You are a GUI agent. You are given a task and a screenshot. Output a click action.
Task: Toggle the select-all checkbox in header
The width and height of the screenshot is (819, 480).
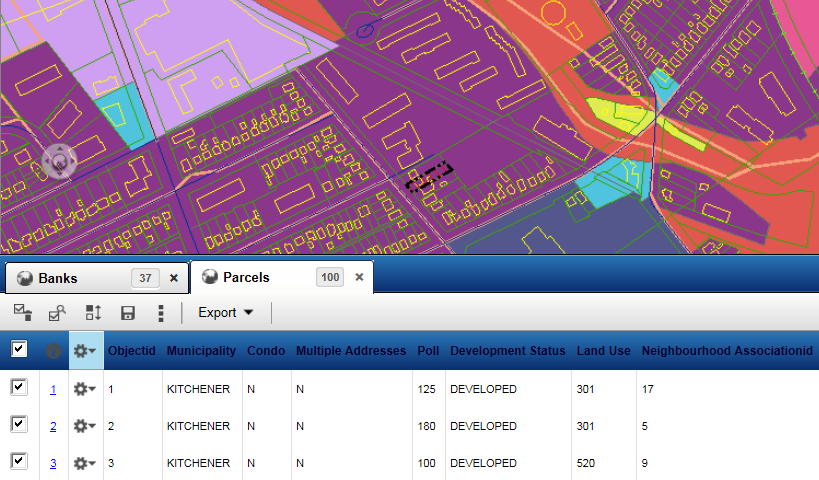pyautogui.click(x=19, y=350)
